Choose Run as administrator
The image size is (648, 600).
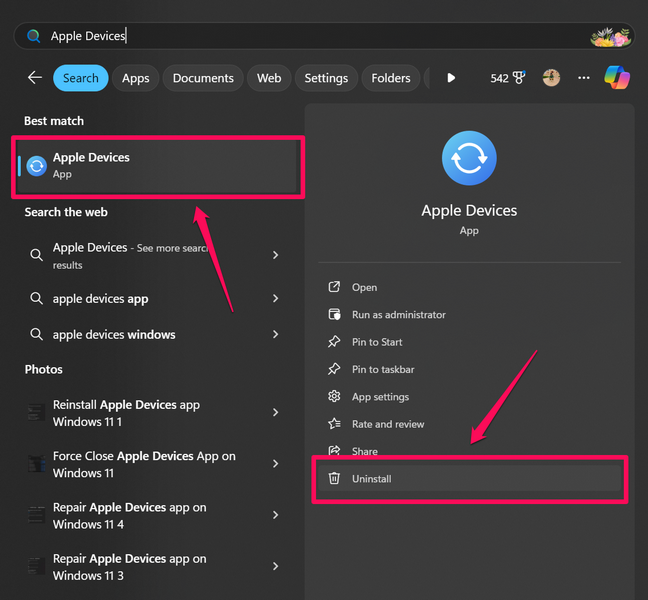pos(398,315)
